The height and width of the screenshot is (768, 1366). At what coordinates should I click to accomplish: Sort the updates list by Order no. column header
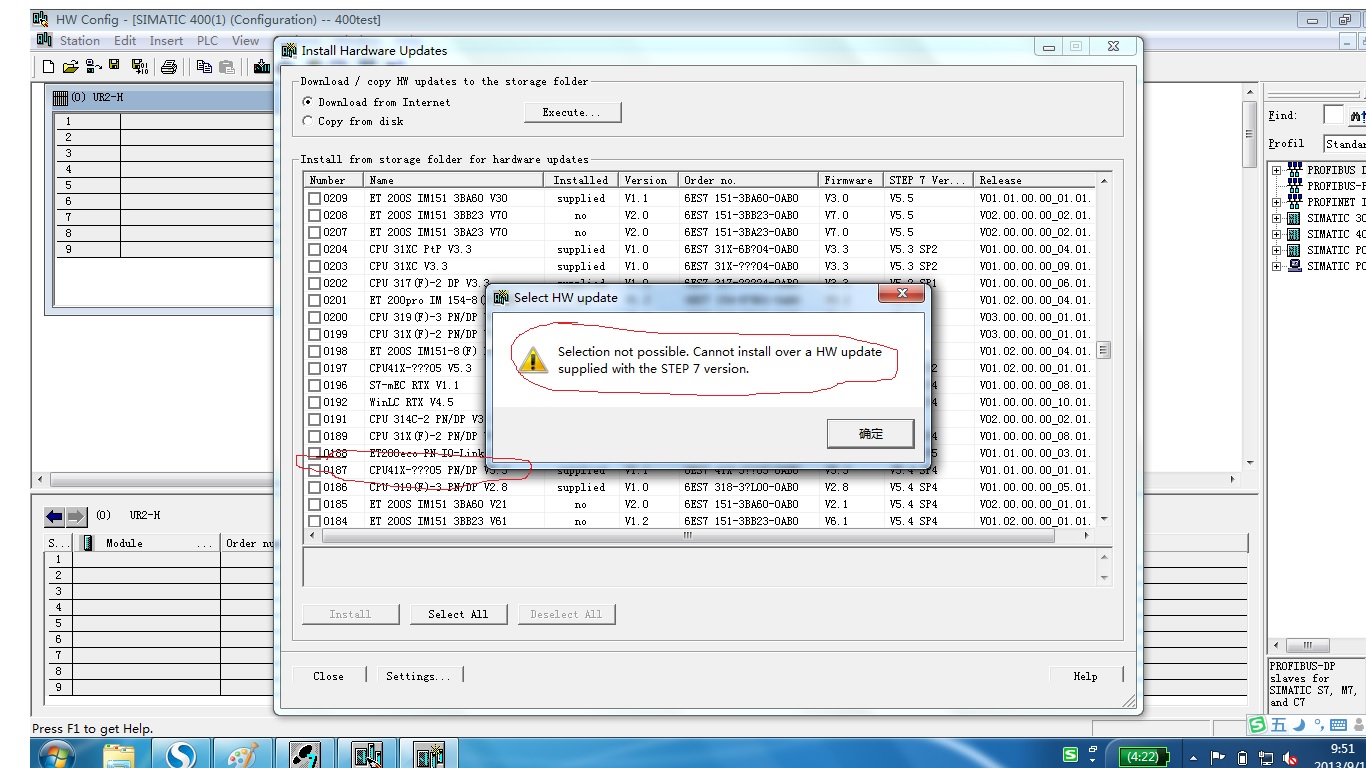pos(748,180)
